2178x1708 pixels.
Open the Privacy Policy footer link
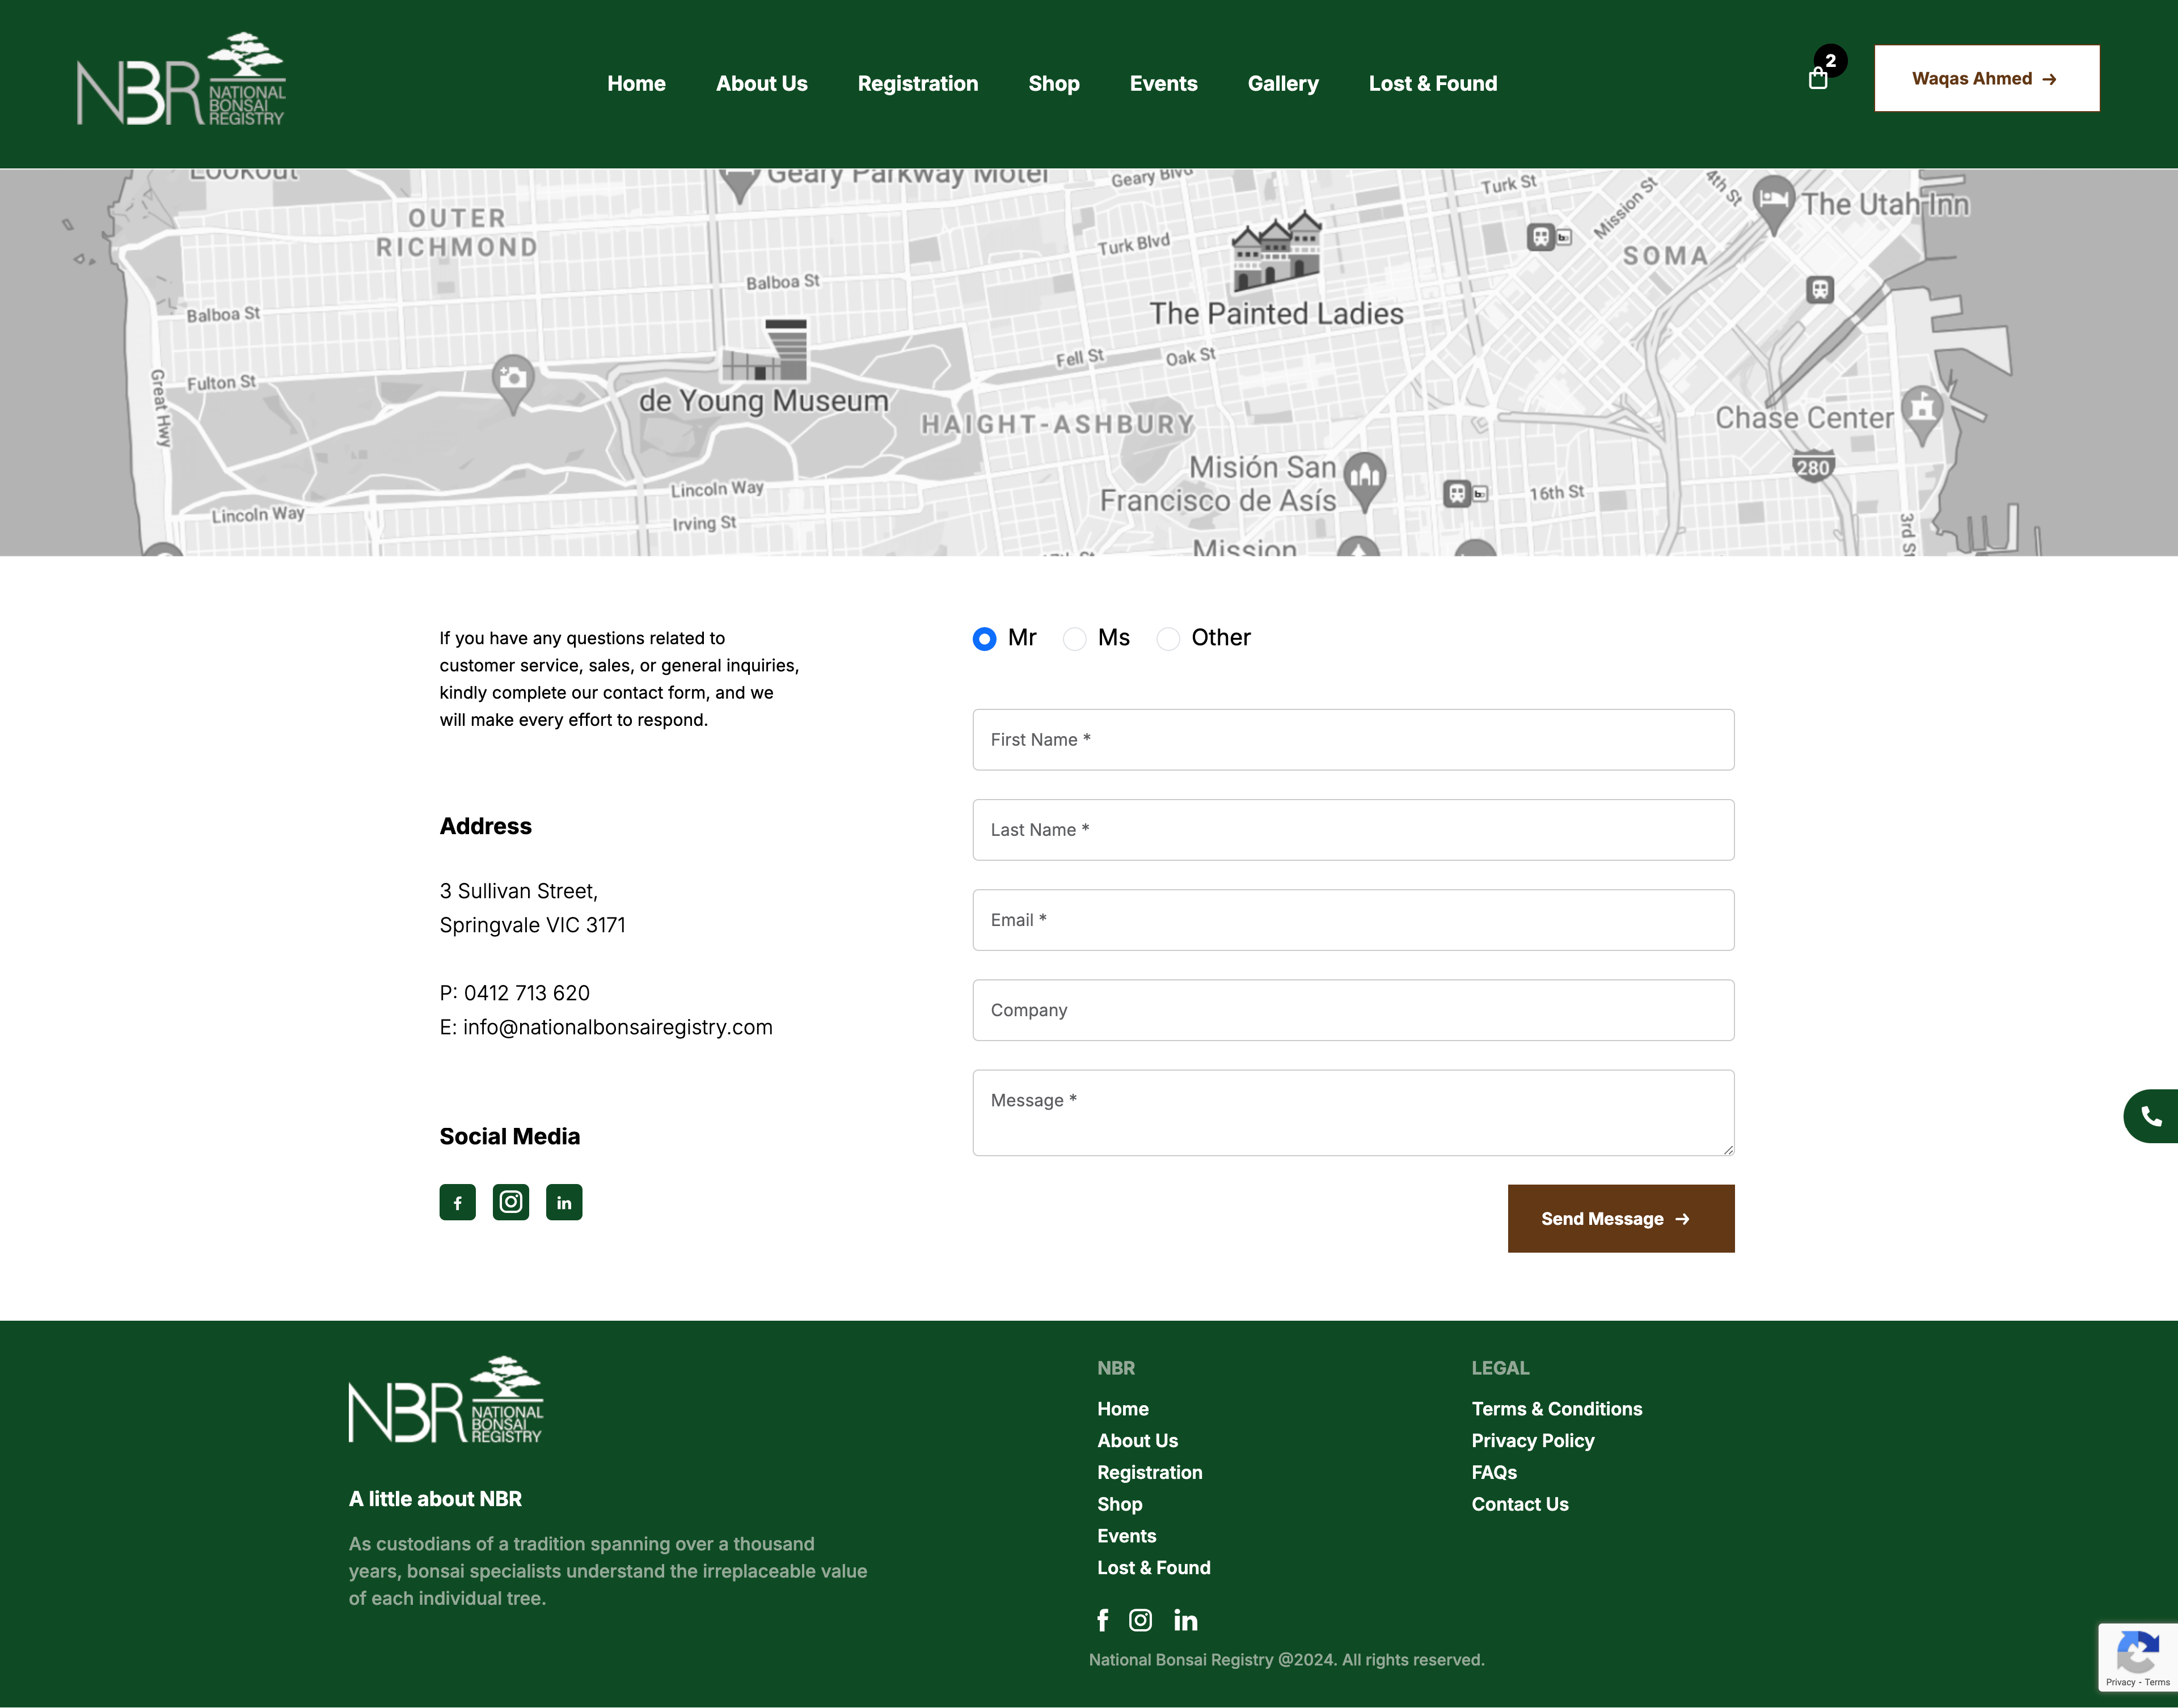(1532, 1440)
